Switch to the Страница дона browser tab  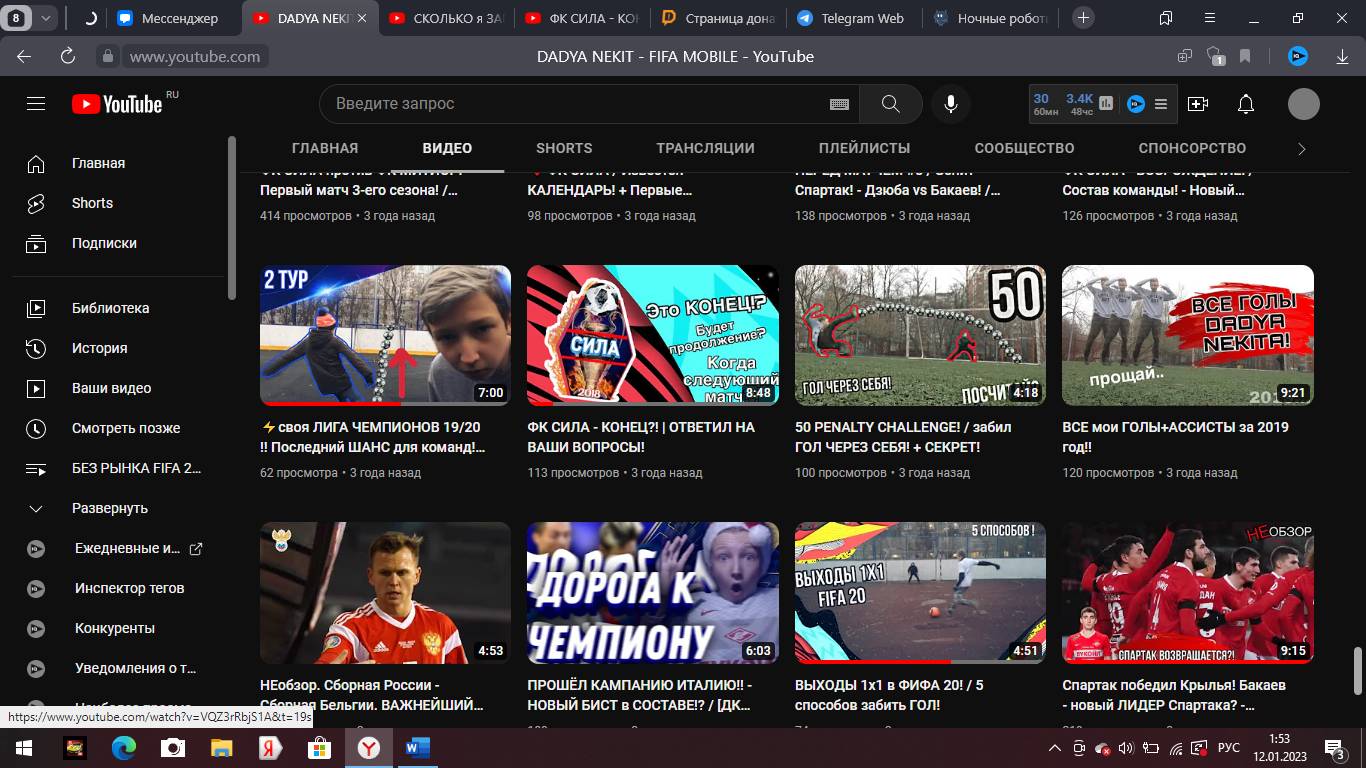[x=719, y=18]
